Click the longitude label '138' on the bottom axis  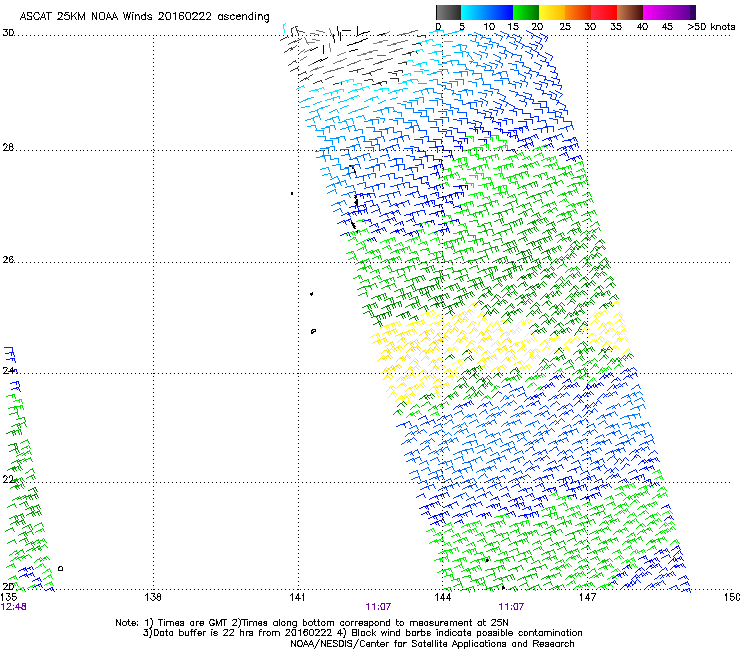152,597
